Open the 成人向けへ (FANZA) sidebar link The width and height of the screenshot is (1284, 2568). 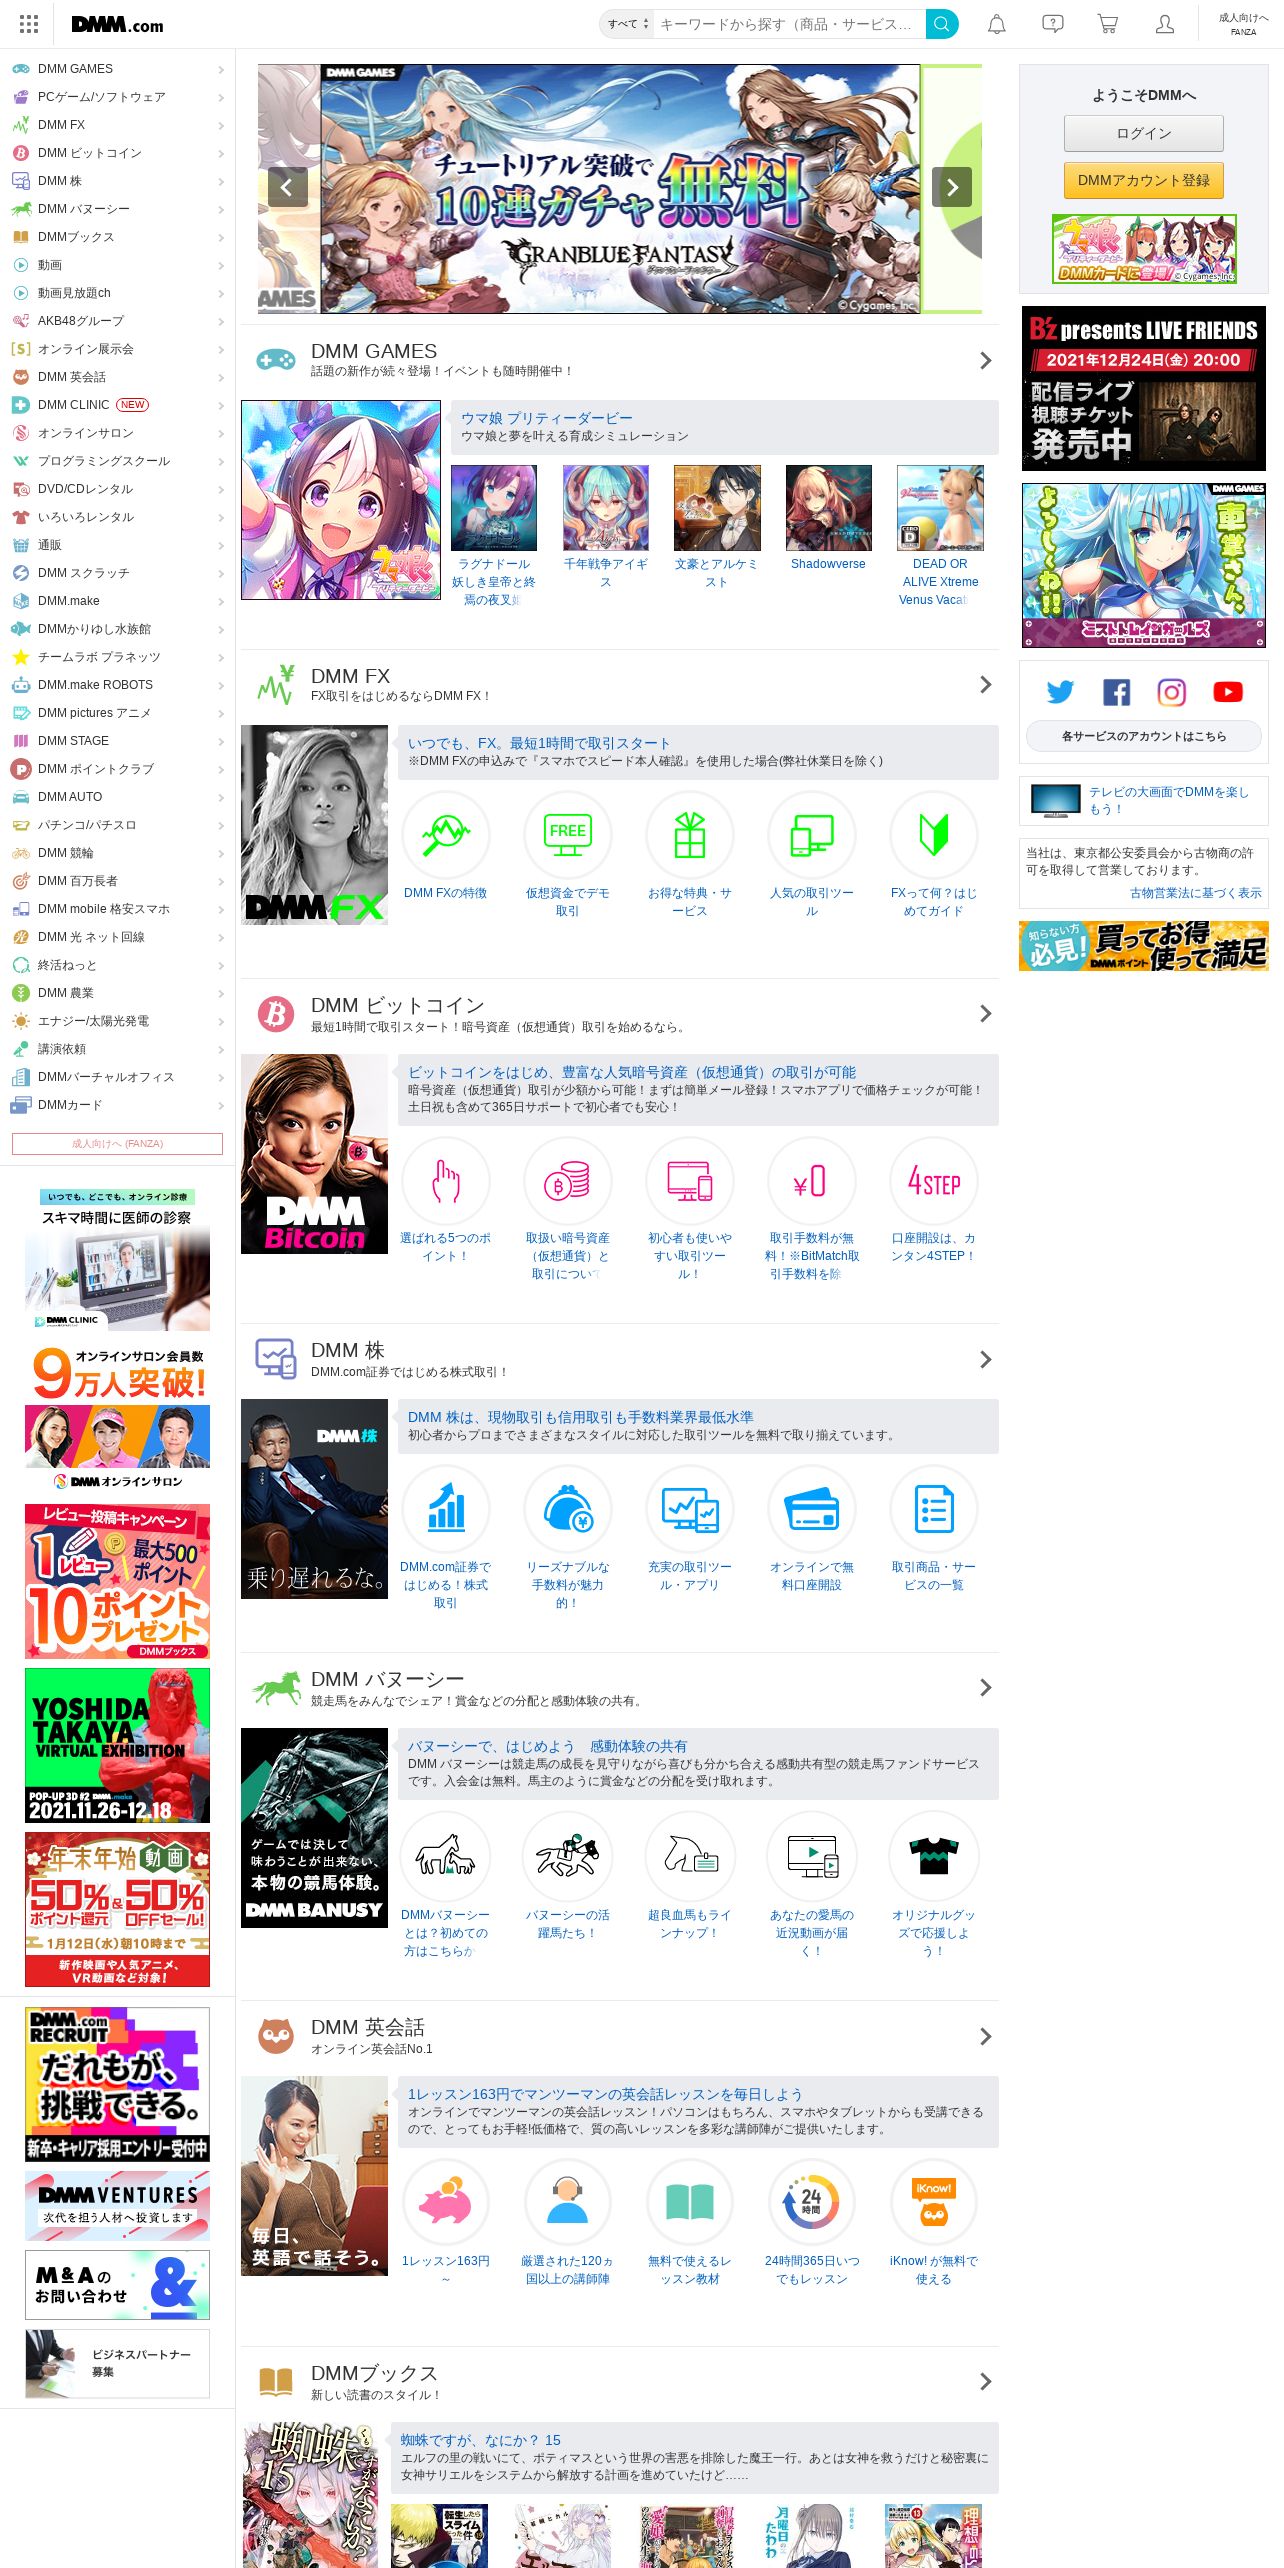pos(117,1144)
